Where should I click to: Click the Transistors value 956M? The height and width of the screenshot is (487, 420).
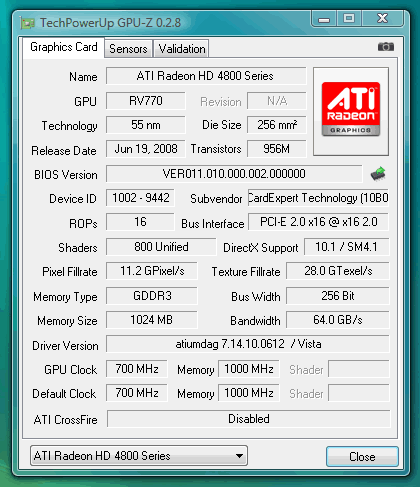click(277, 149)
